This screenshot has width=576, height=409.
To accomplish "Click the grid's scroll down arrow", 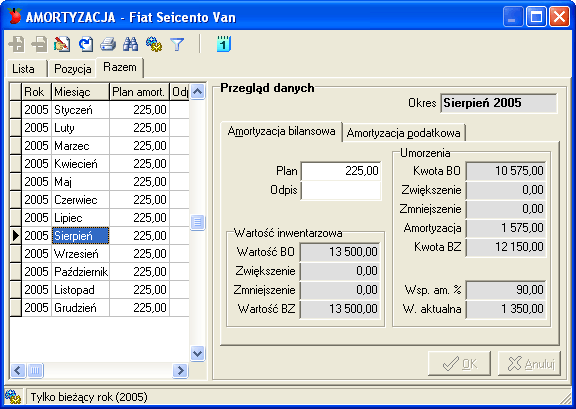I will [x=198, y=354].
